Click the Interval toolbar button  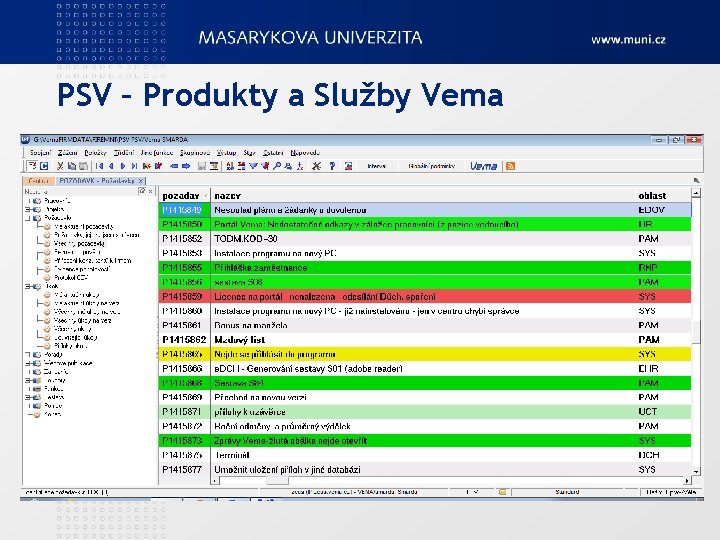pyautogui.click(x=377, y=166)
